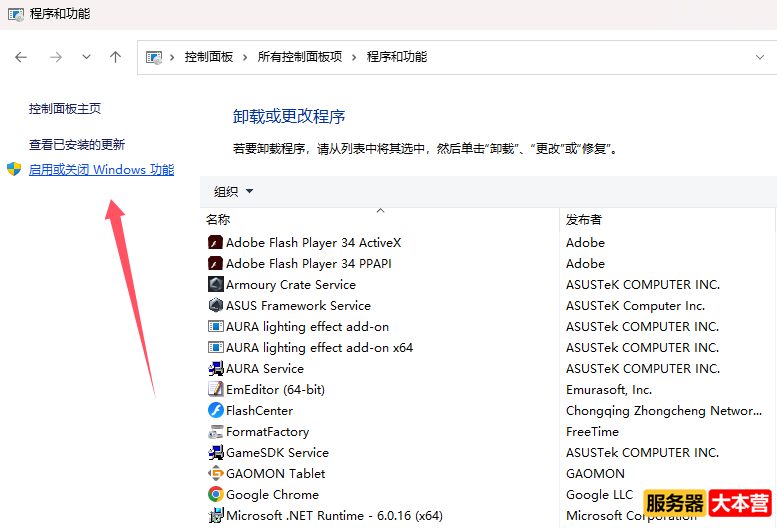Open 查看已安装的更新 link
The width and height of the screenshot is (777, 528).
[77, 145]
